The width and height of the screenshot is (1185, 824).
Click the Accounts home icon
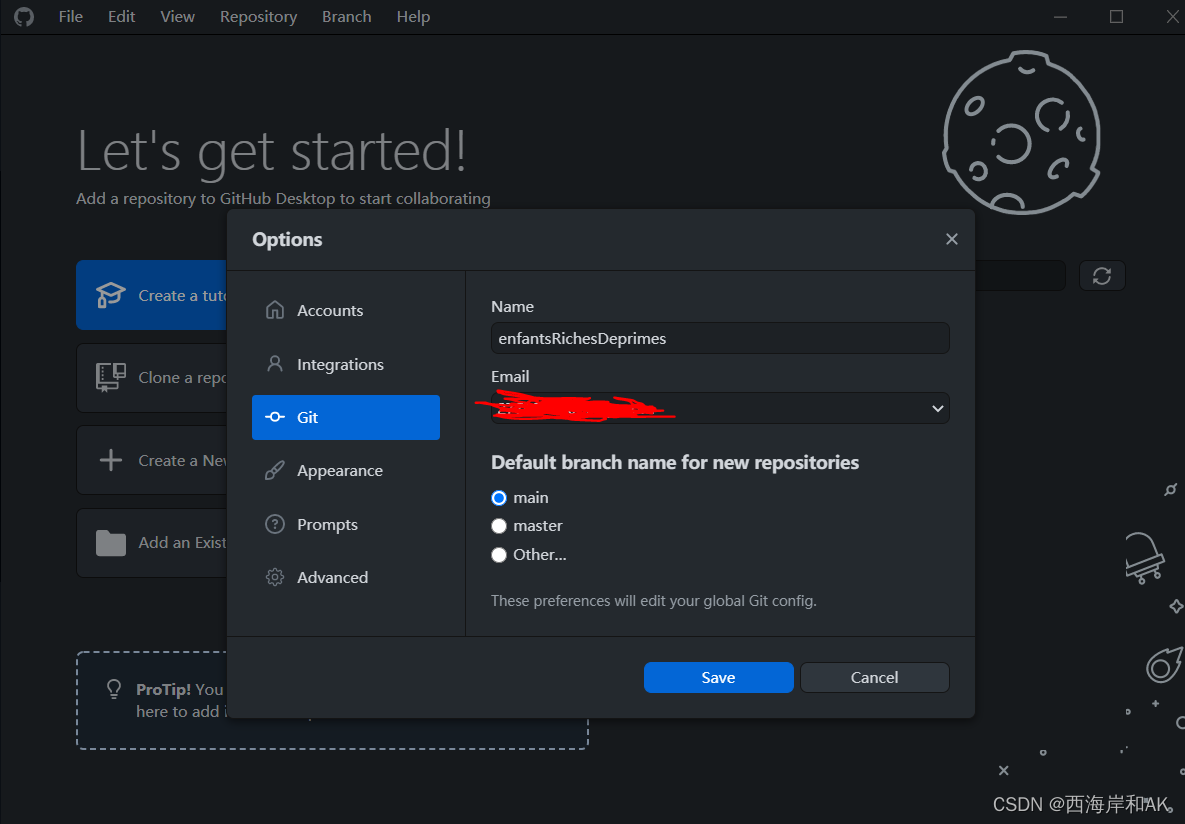pyautogui.click(x=275, y=310)
